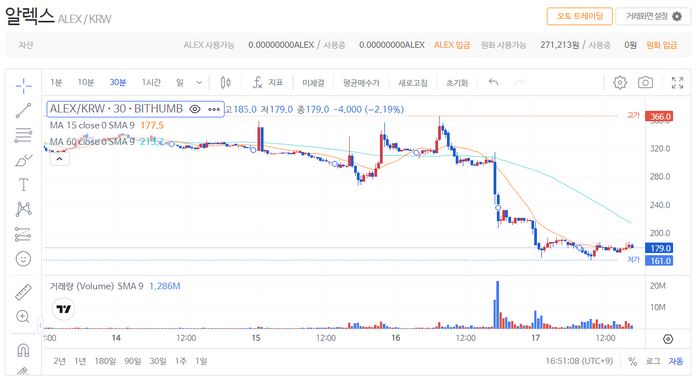
Task: Open TradingView logo link
Action: point(63,309)
